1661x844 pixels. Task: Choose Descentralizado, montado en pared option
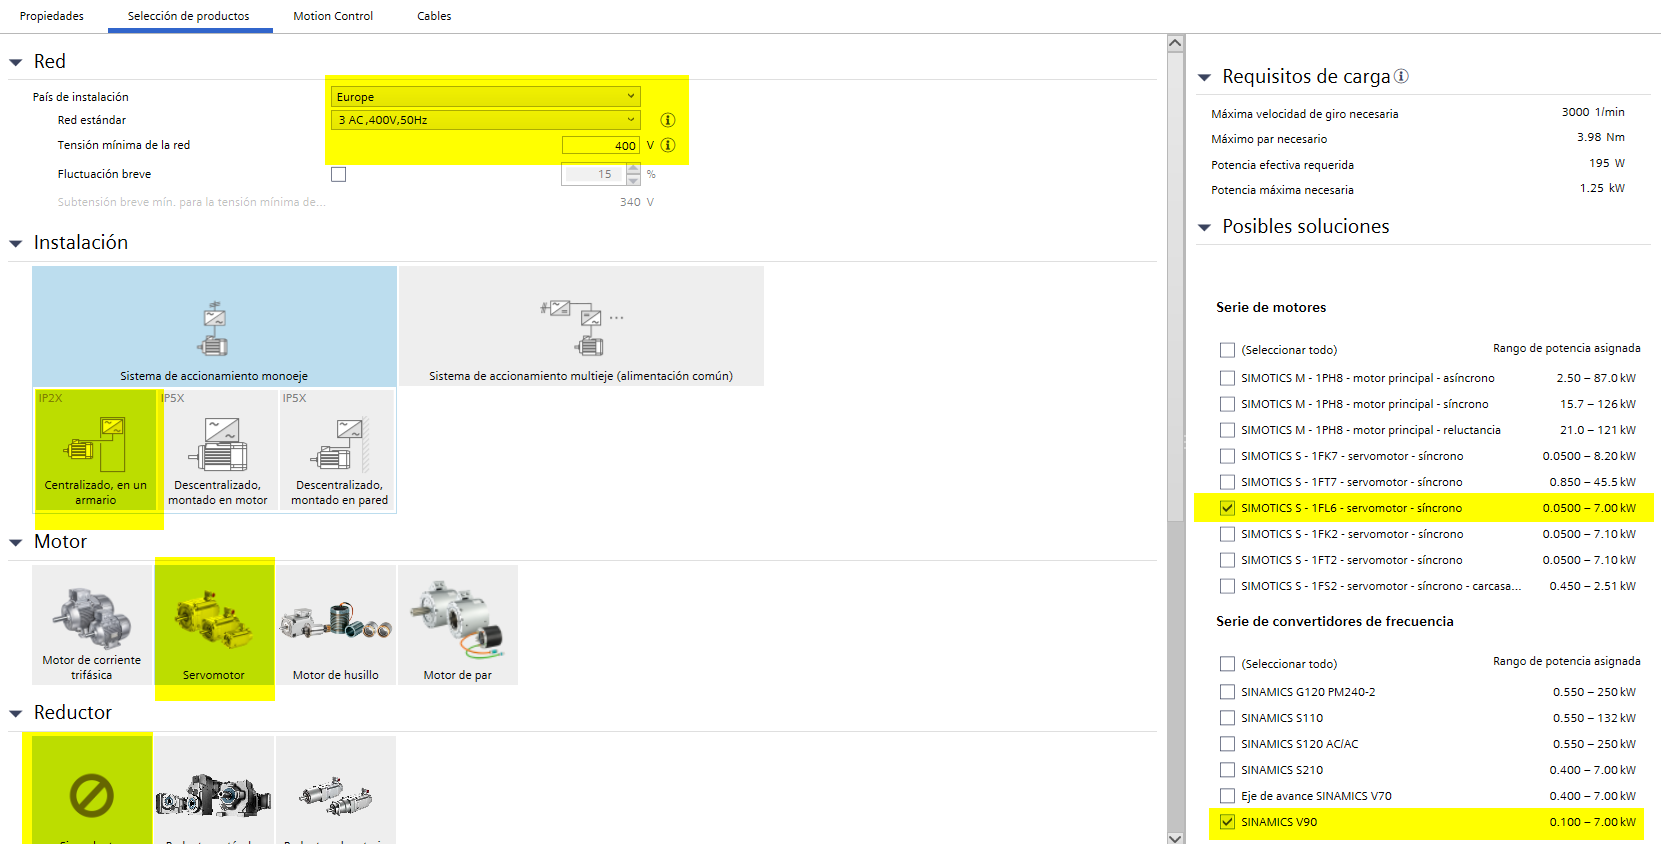pos(339,451)
